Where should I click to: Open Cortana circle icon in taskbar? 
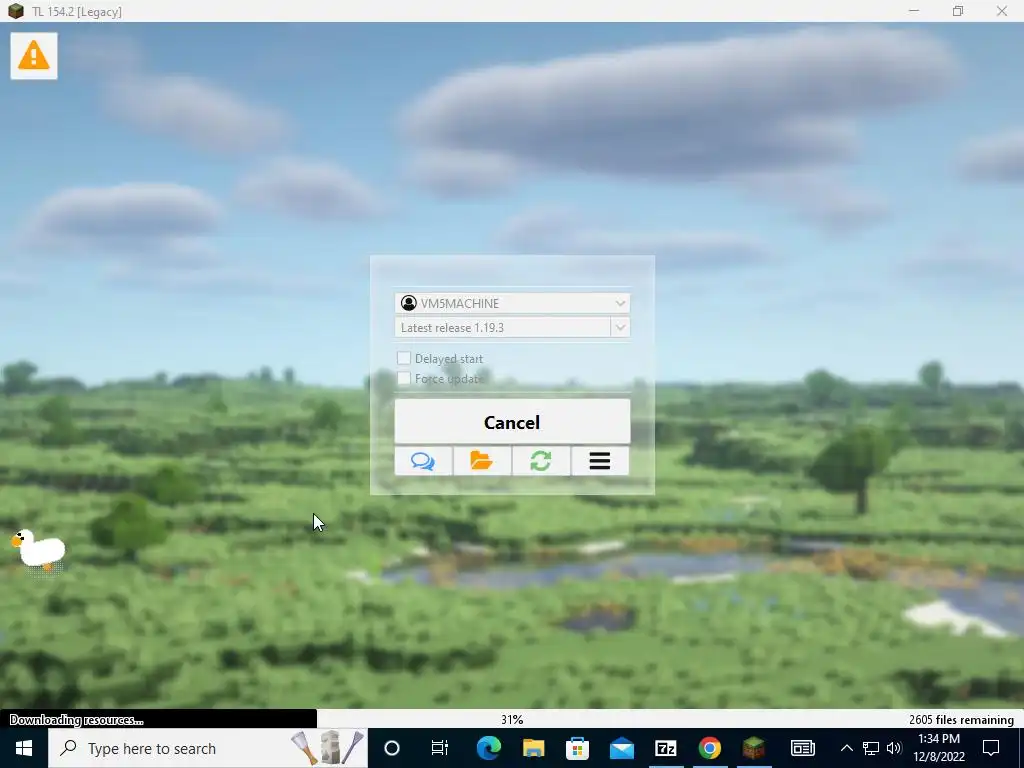click(x=392, y=748)
